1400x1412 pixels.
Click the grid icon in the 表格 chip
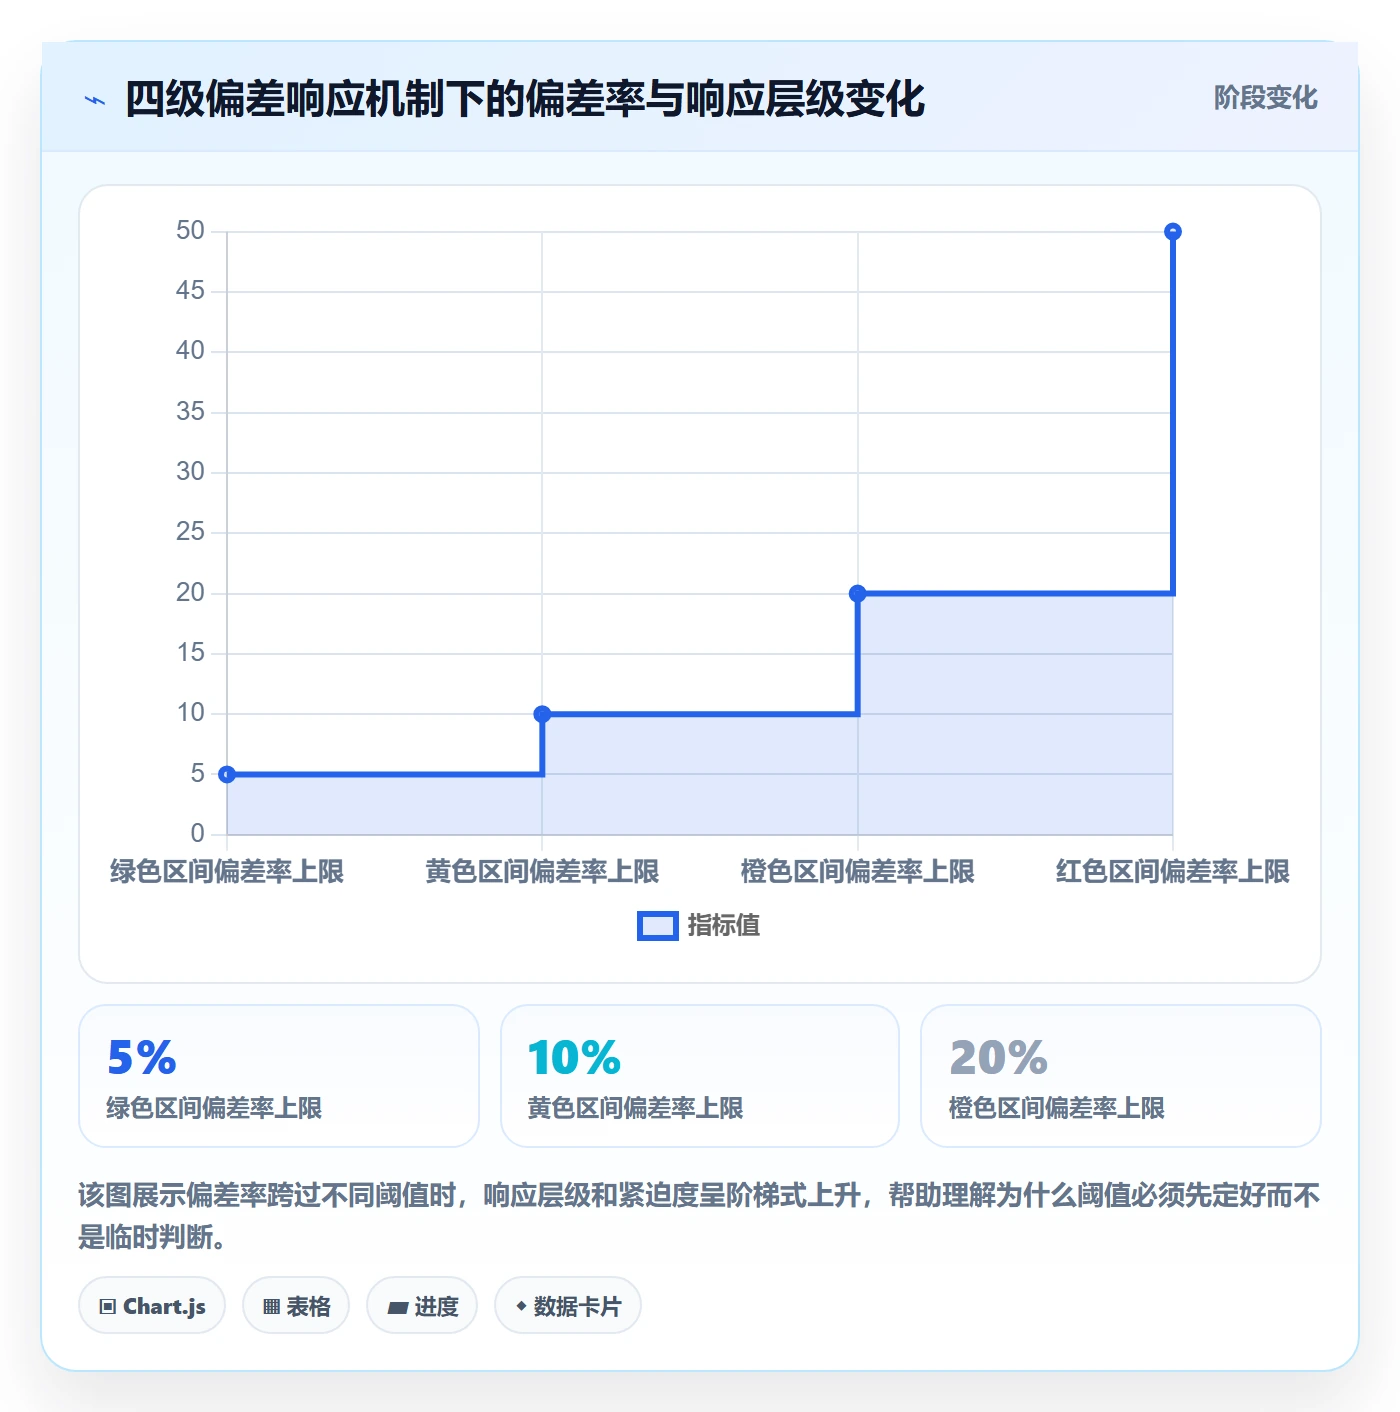(x=271, y=1306)
